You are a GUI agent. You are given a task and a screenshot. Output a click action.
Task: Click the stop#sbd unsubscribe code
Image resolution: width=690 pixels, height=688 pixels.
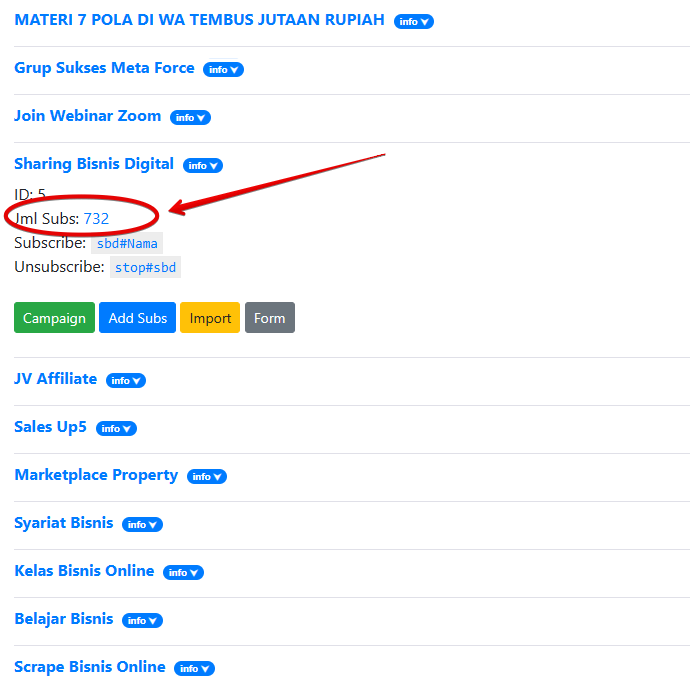pos(144,267)
